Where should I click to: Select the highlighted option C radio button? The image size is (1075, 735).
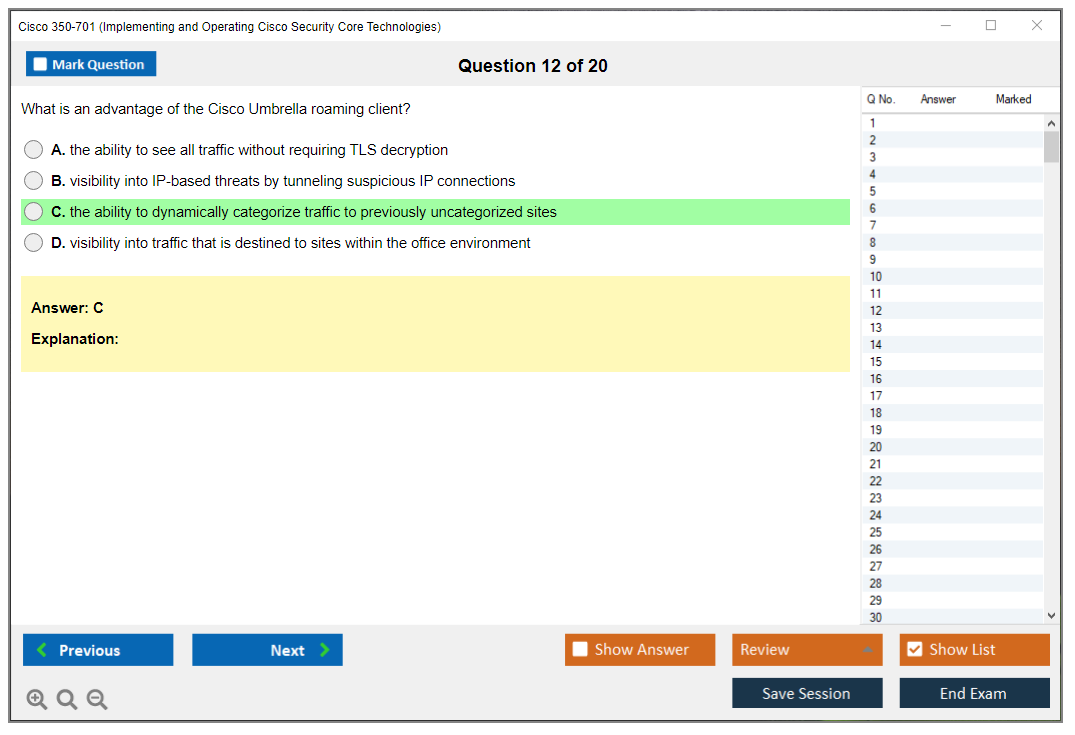click(x=33, y=211)
